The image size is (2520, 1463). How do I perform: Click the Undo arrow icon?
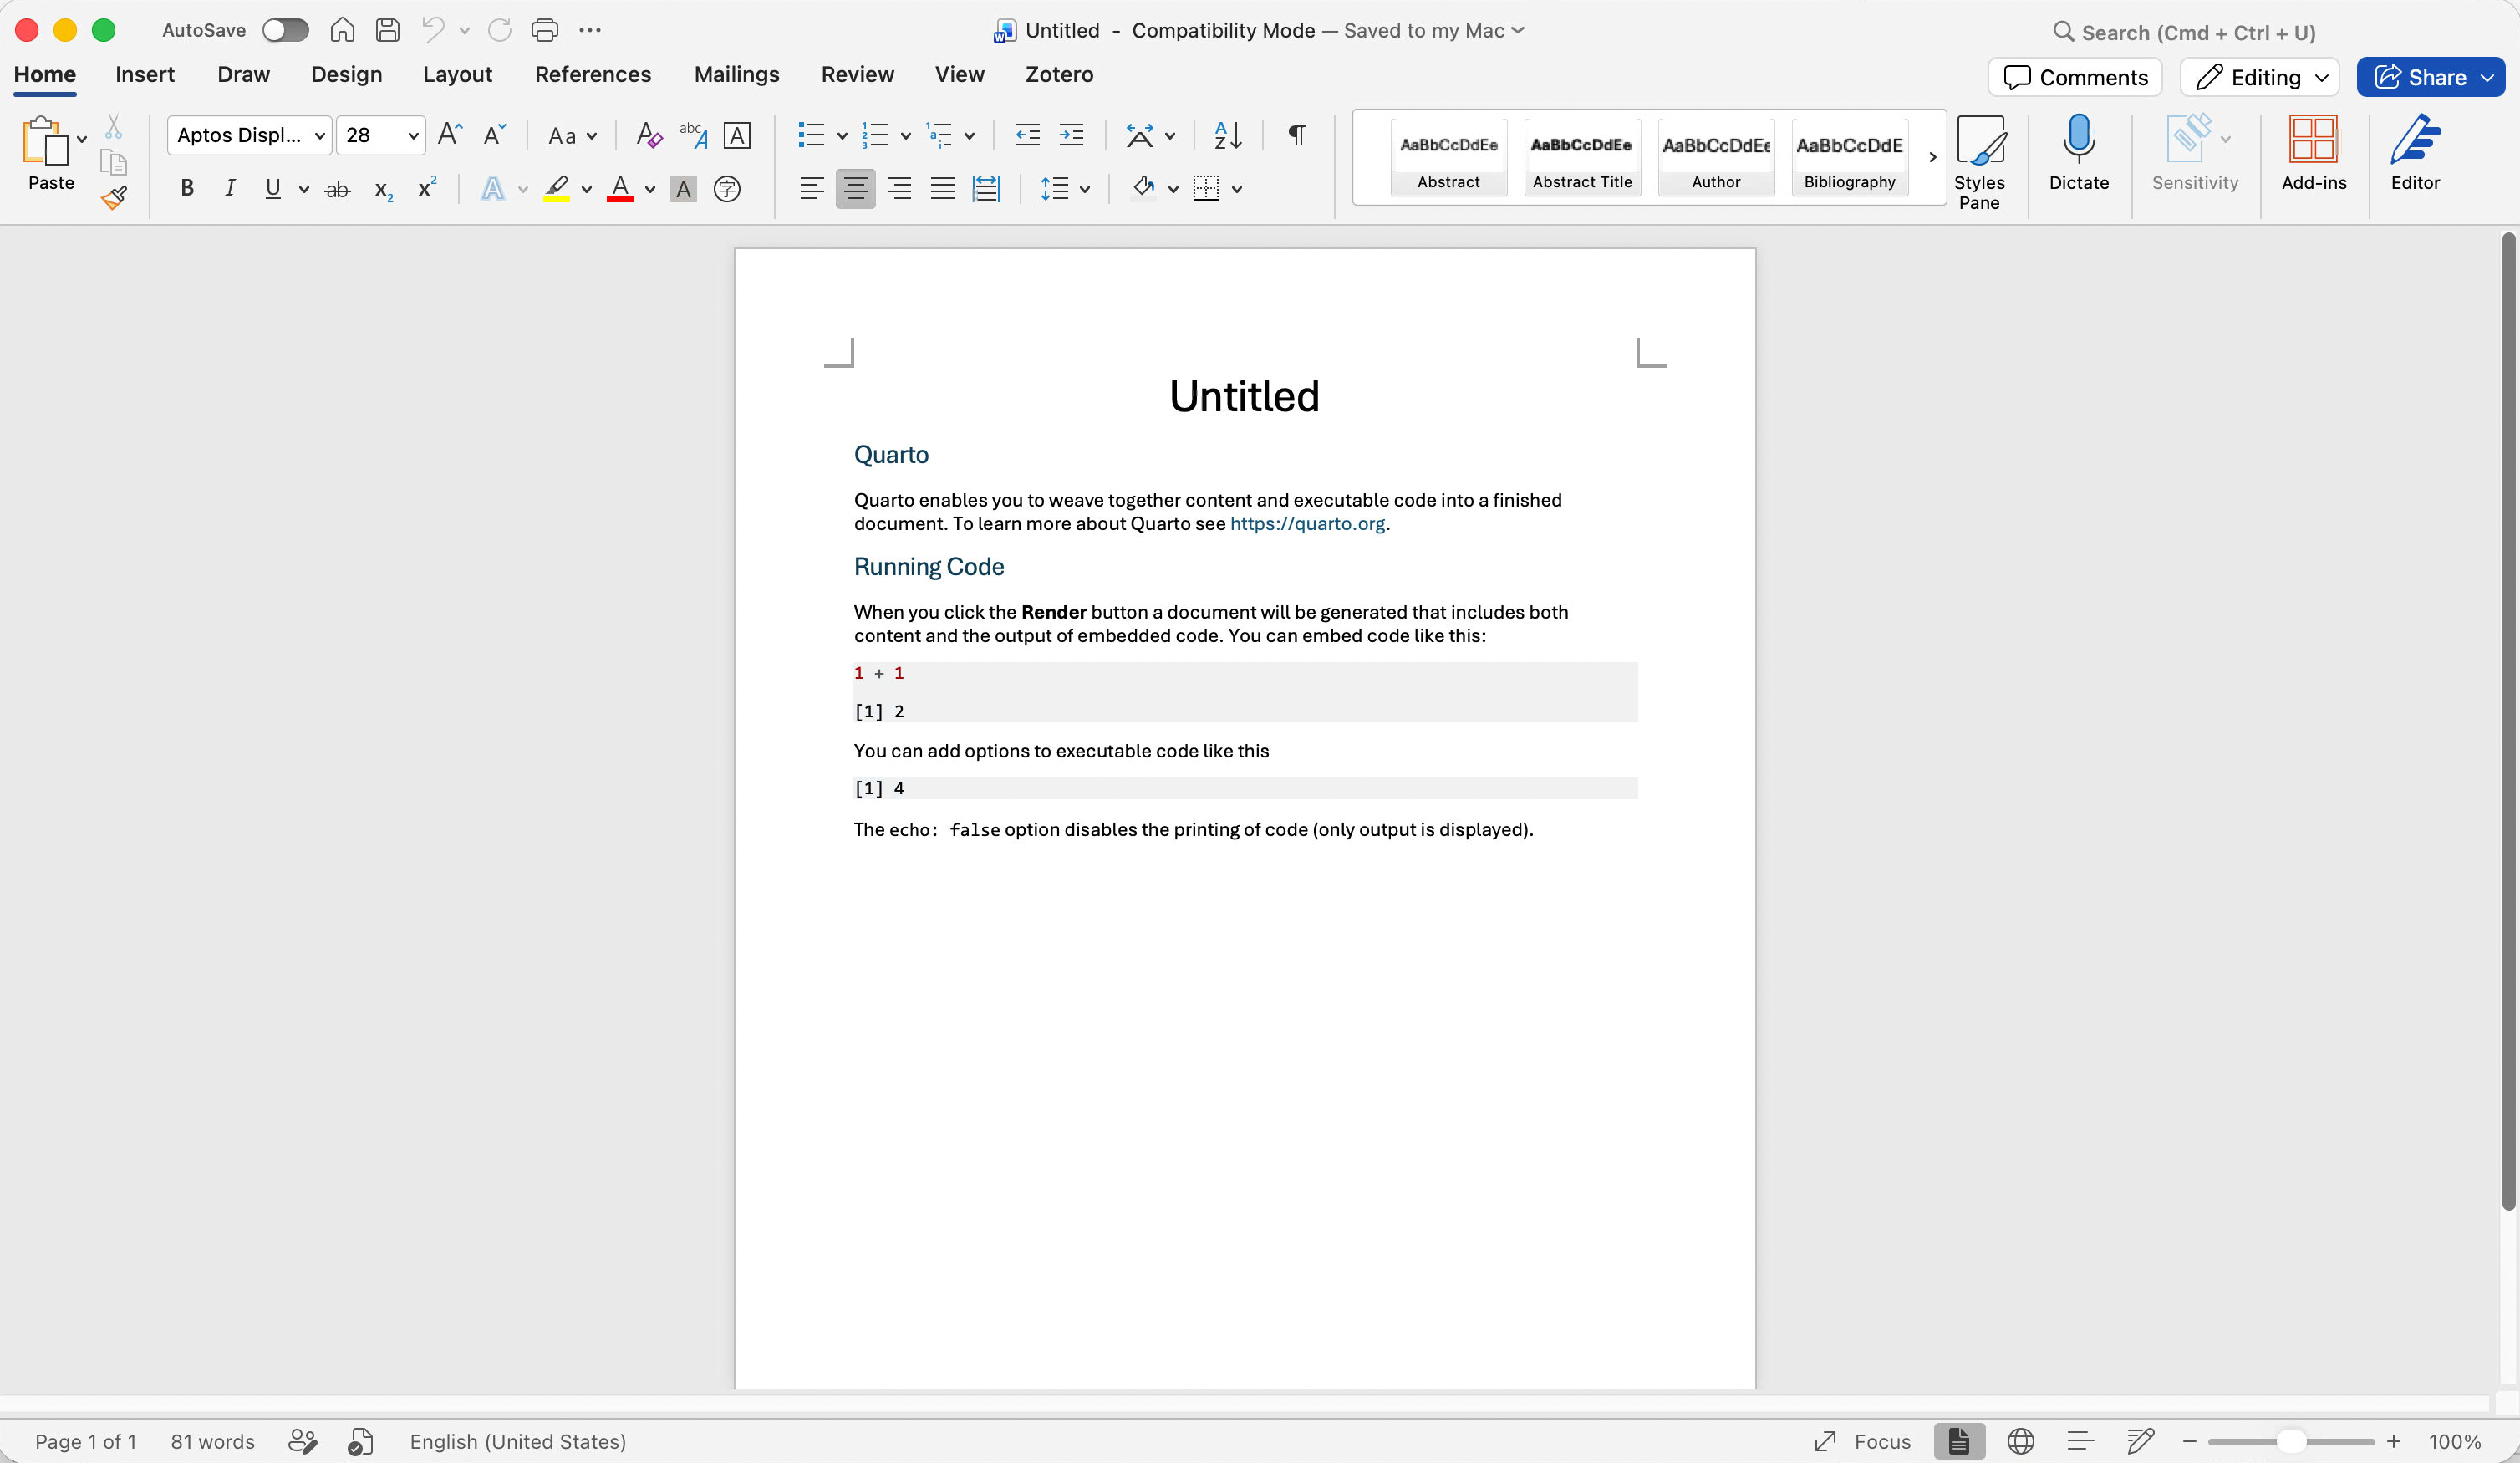tap(432, 30)
